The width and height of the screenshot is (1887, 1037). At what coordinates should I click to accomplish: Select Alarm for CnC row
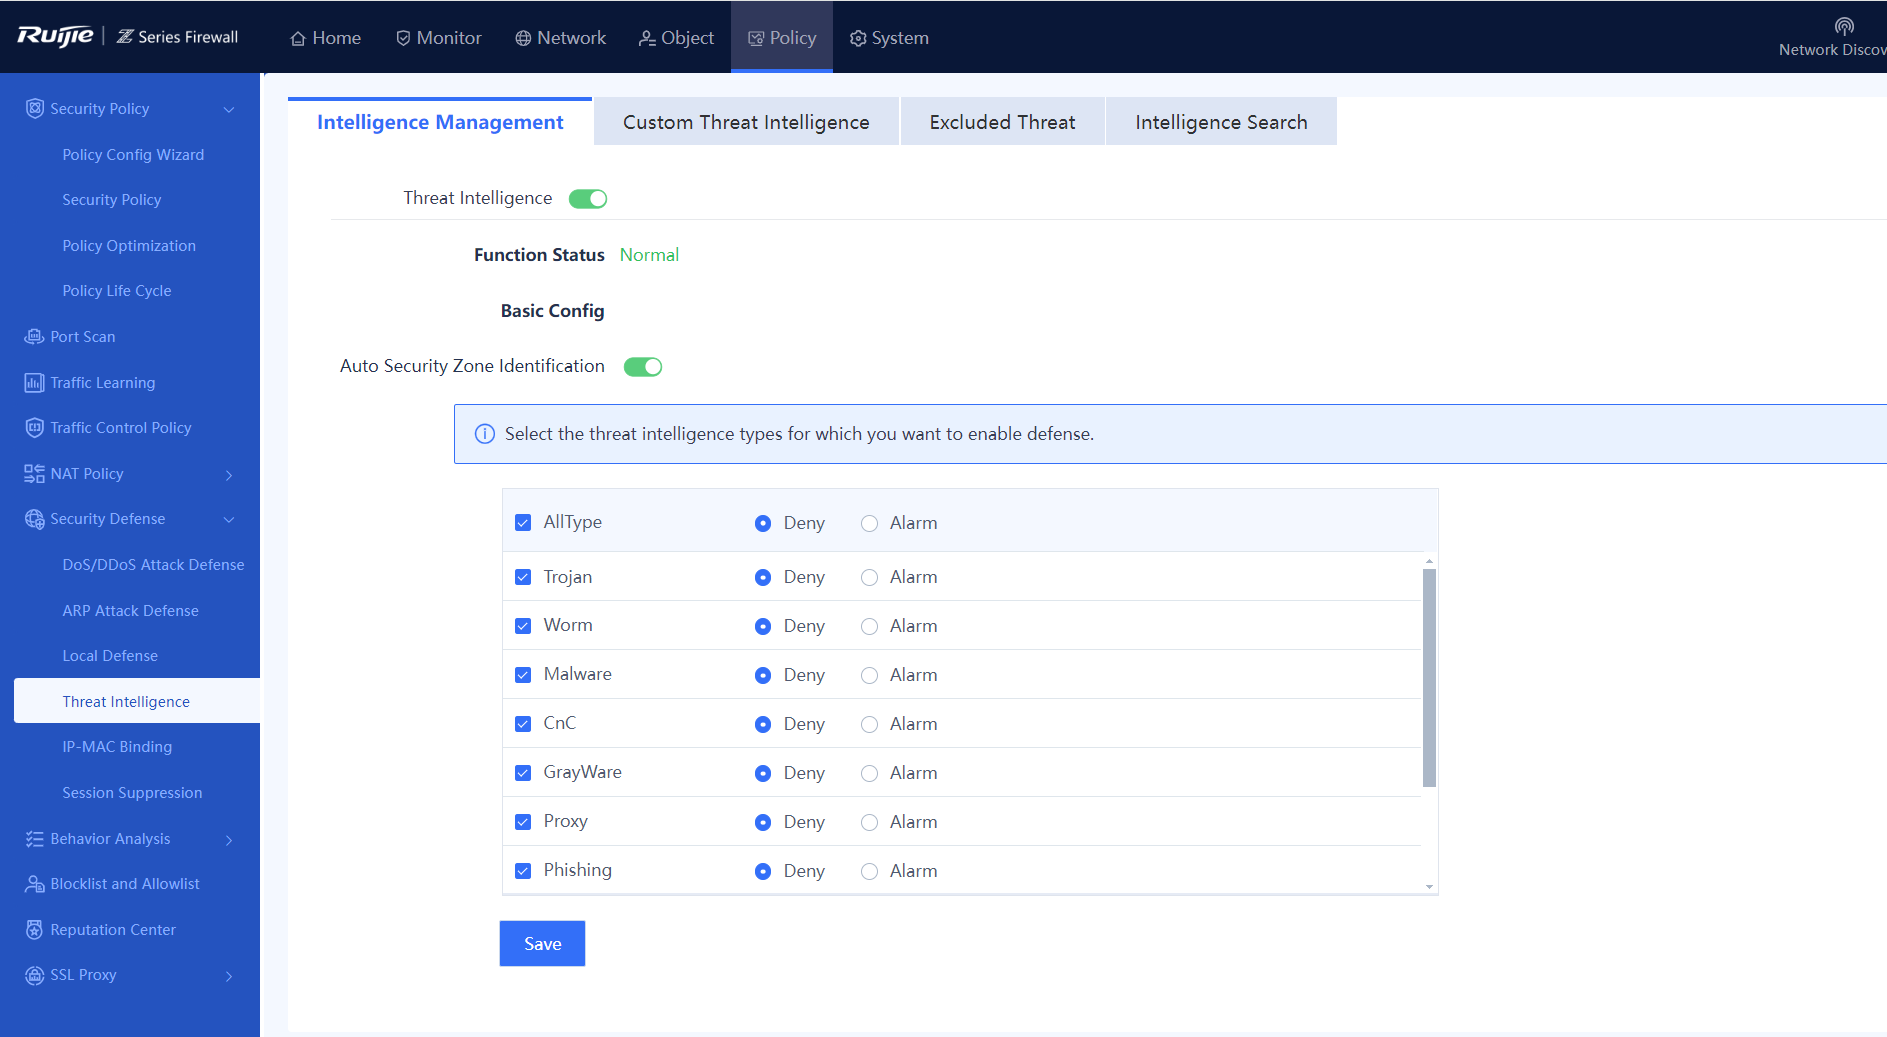[x=870, y=724]
